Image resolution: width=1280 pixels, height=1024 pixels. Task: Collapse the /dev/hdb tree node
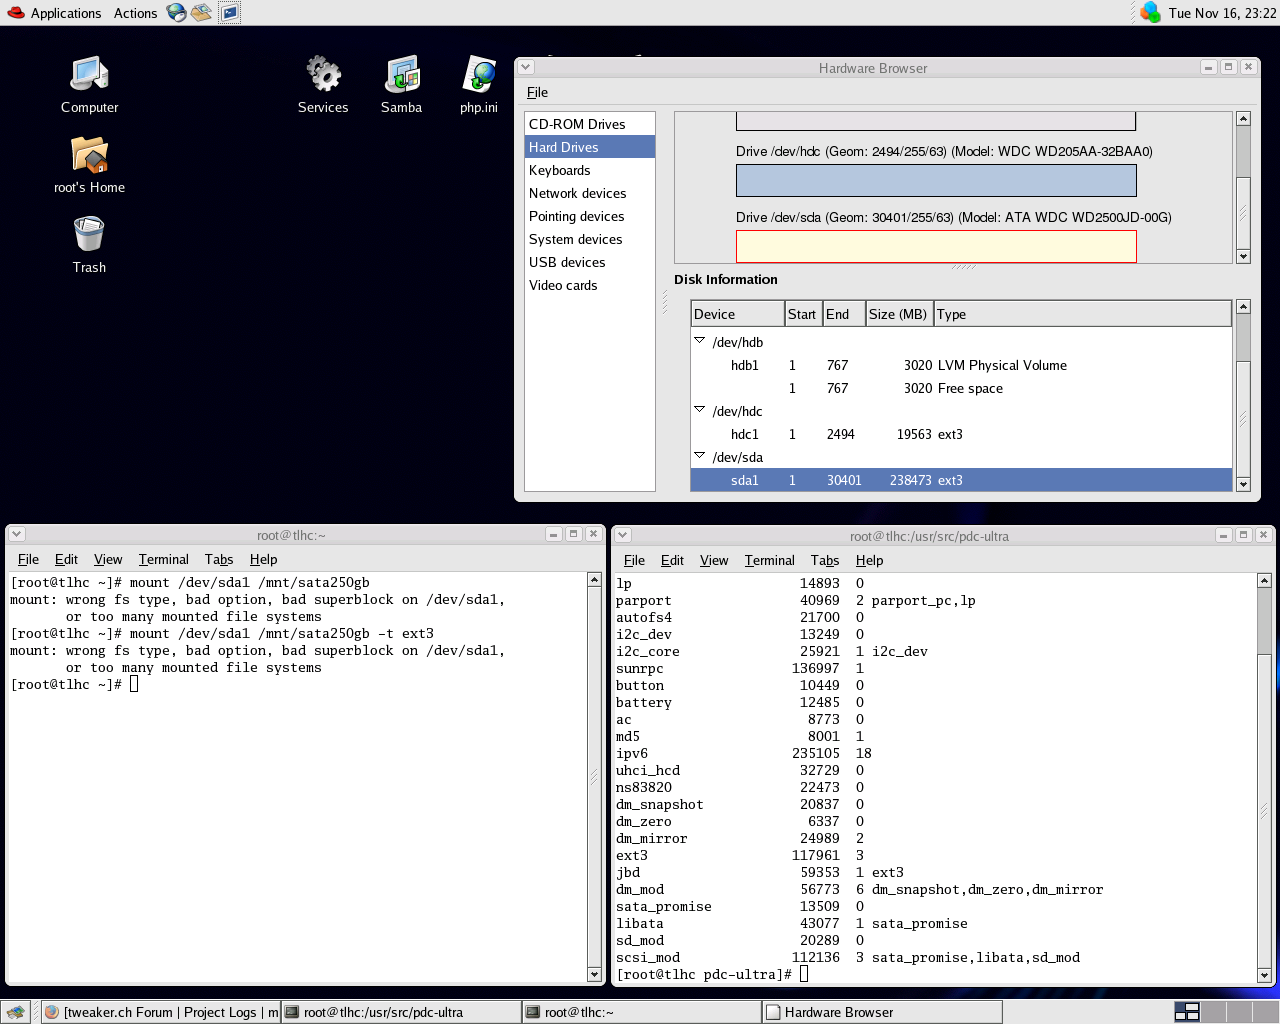(700, 341)
